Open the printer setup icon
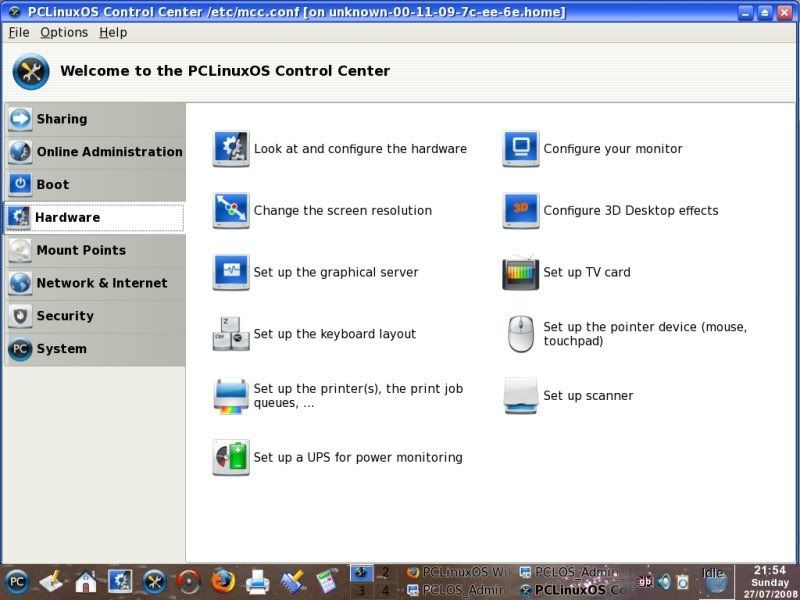Image resolution: width=800 pixels, height=600 pixels. pyautogui.click(x=231, y=395)
